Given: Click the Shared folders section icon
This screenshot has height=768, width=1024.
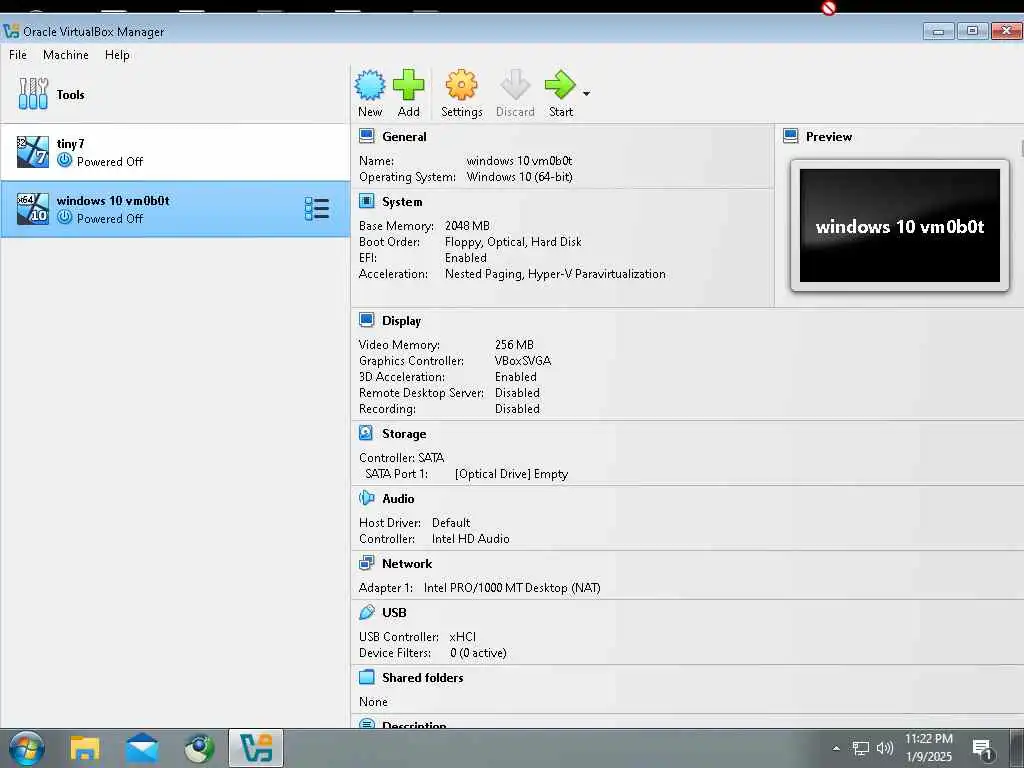Looking at the screenshot, I should tap(366, 677).
